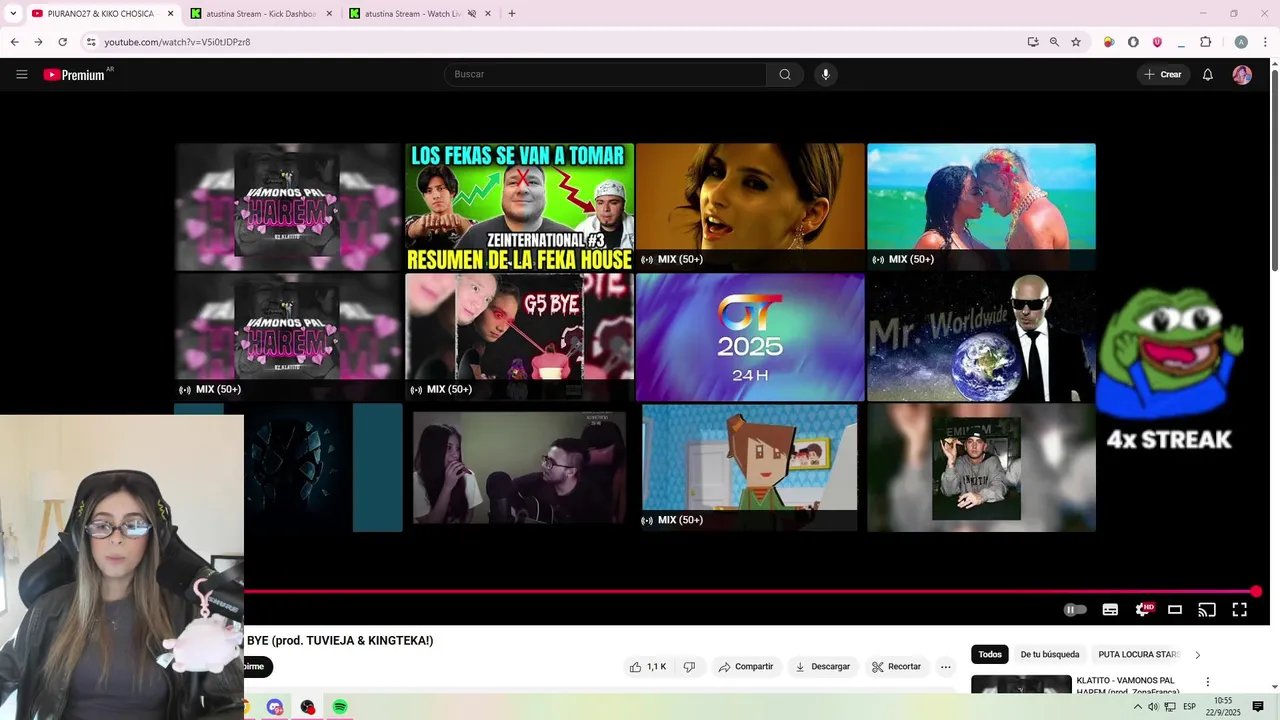Open the more actions ellipsis under the video
The width and height of the screenshot is (1280, 720).
[945, 666]
